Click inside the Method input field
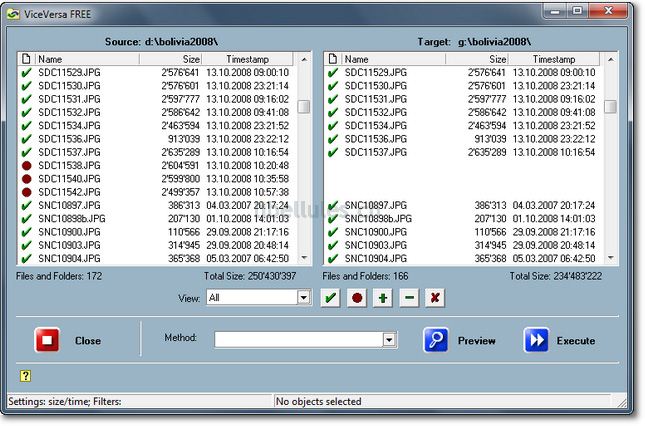The image size is (645, 426). 299,340
